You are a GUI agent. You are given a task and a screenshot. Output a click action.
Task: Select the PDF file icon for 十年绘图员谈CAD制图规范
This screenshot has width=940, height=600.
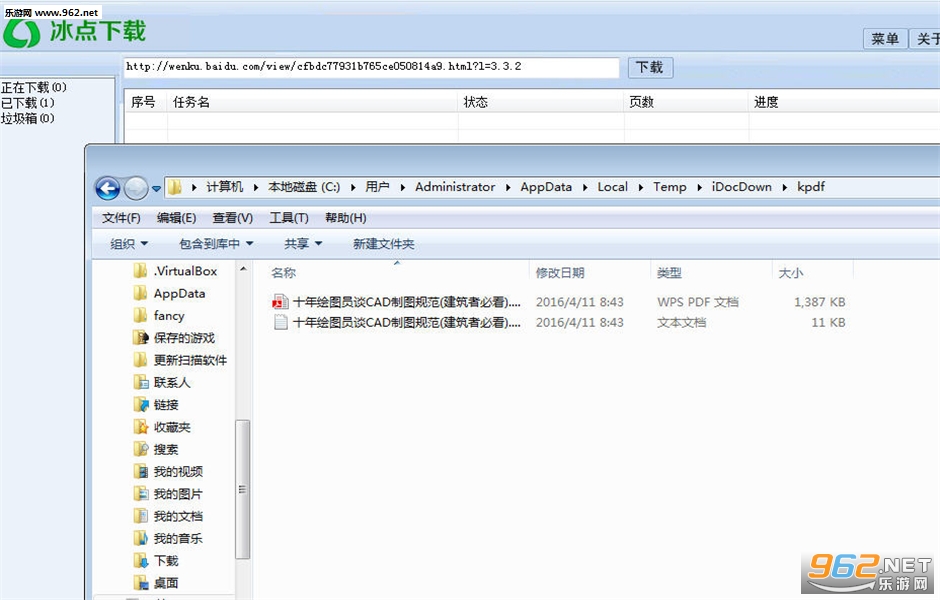[280, 301]
